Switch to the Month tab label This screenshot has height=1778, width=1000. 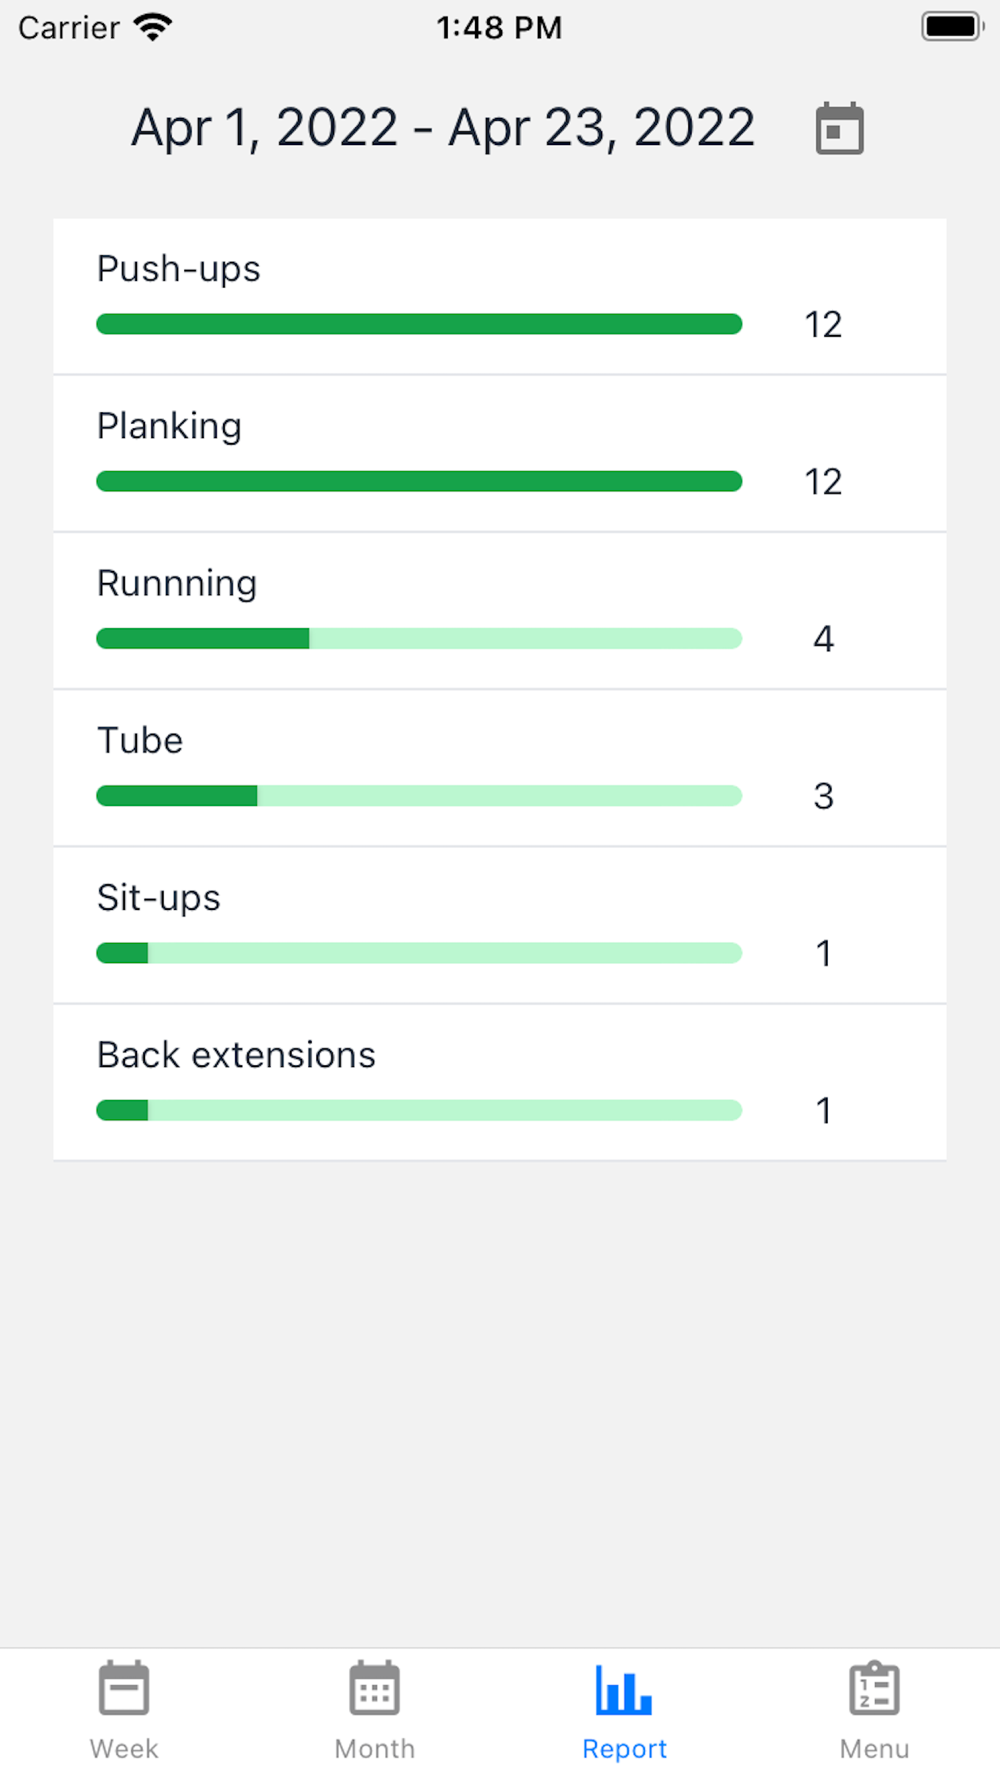click(375, 1748)
